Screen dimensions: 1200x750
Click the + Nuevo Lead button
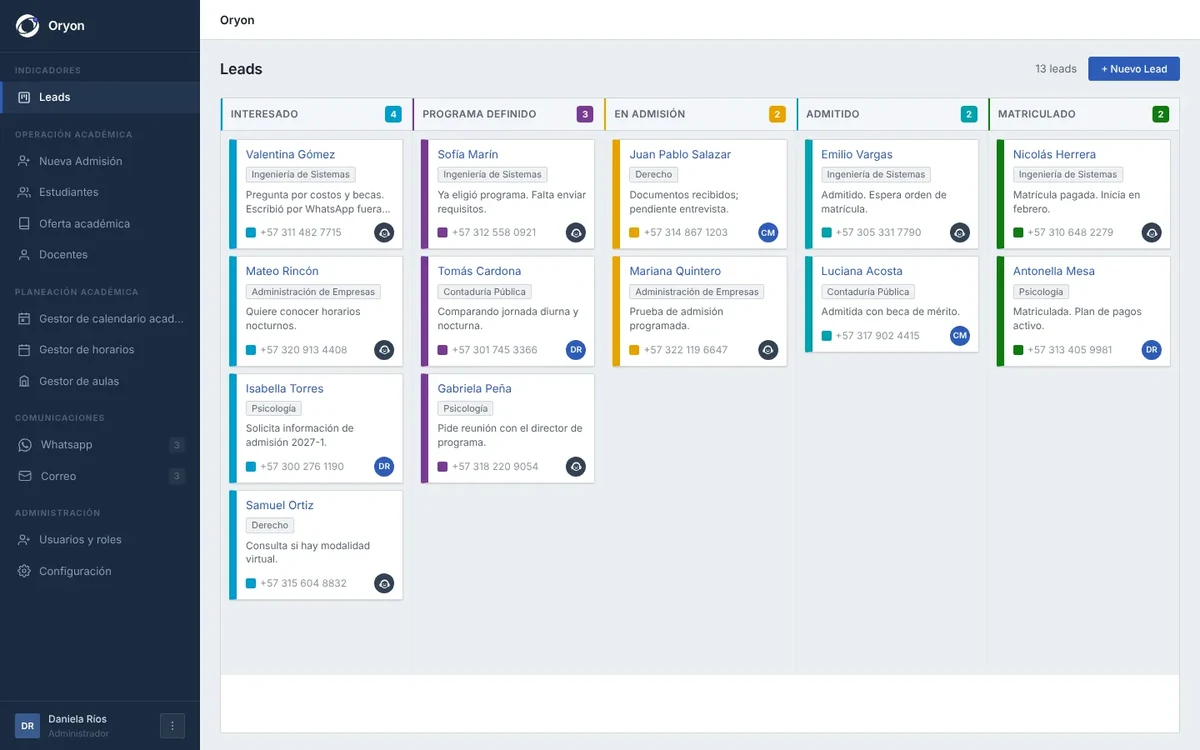tap(1134, 69)
